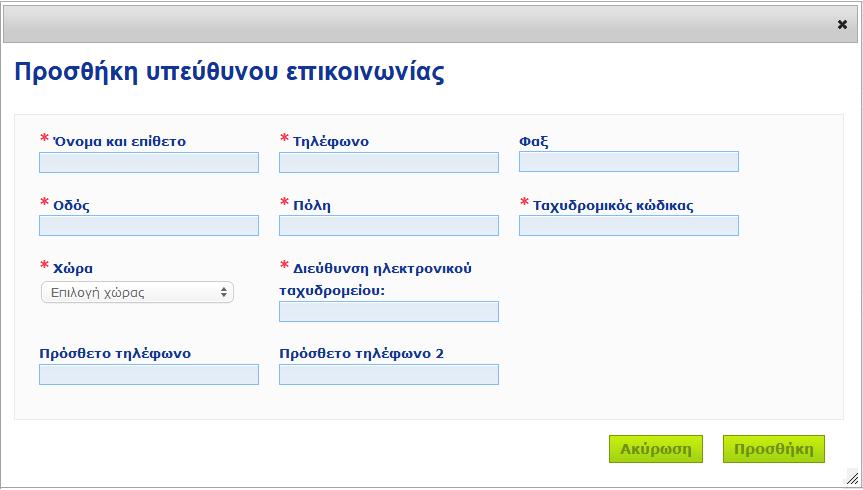
Task: Click the Πόλη input field
Action: 389,226
